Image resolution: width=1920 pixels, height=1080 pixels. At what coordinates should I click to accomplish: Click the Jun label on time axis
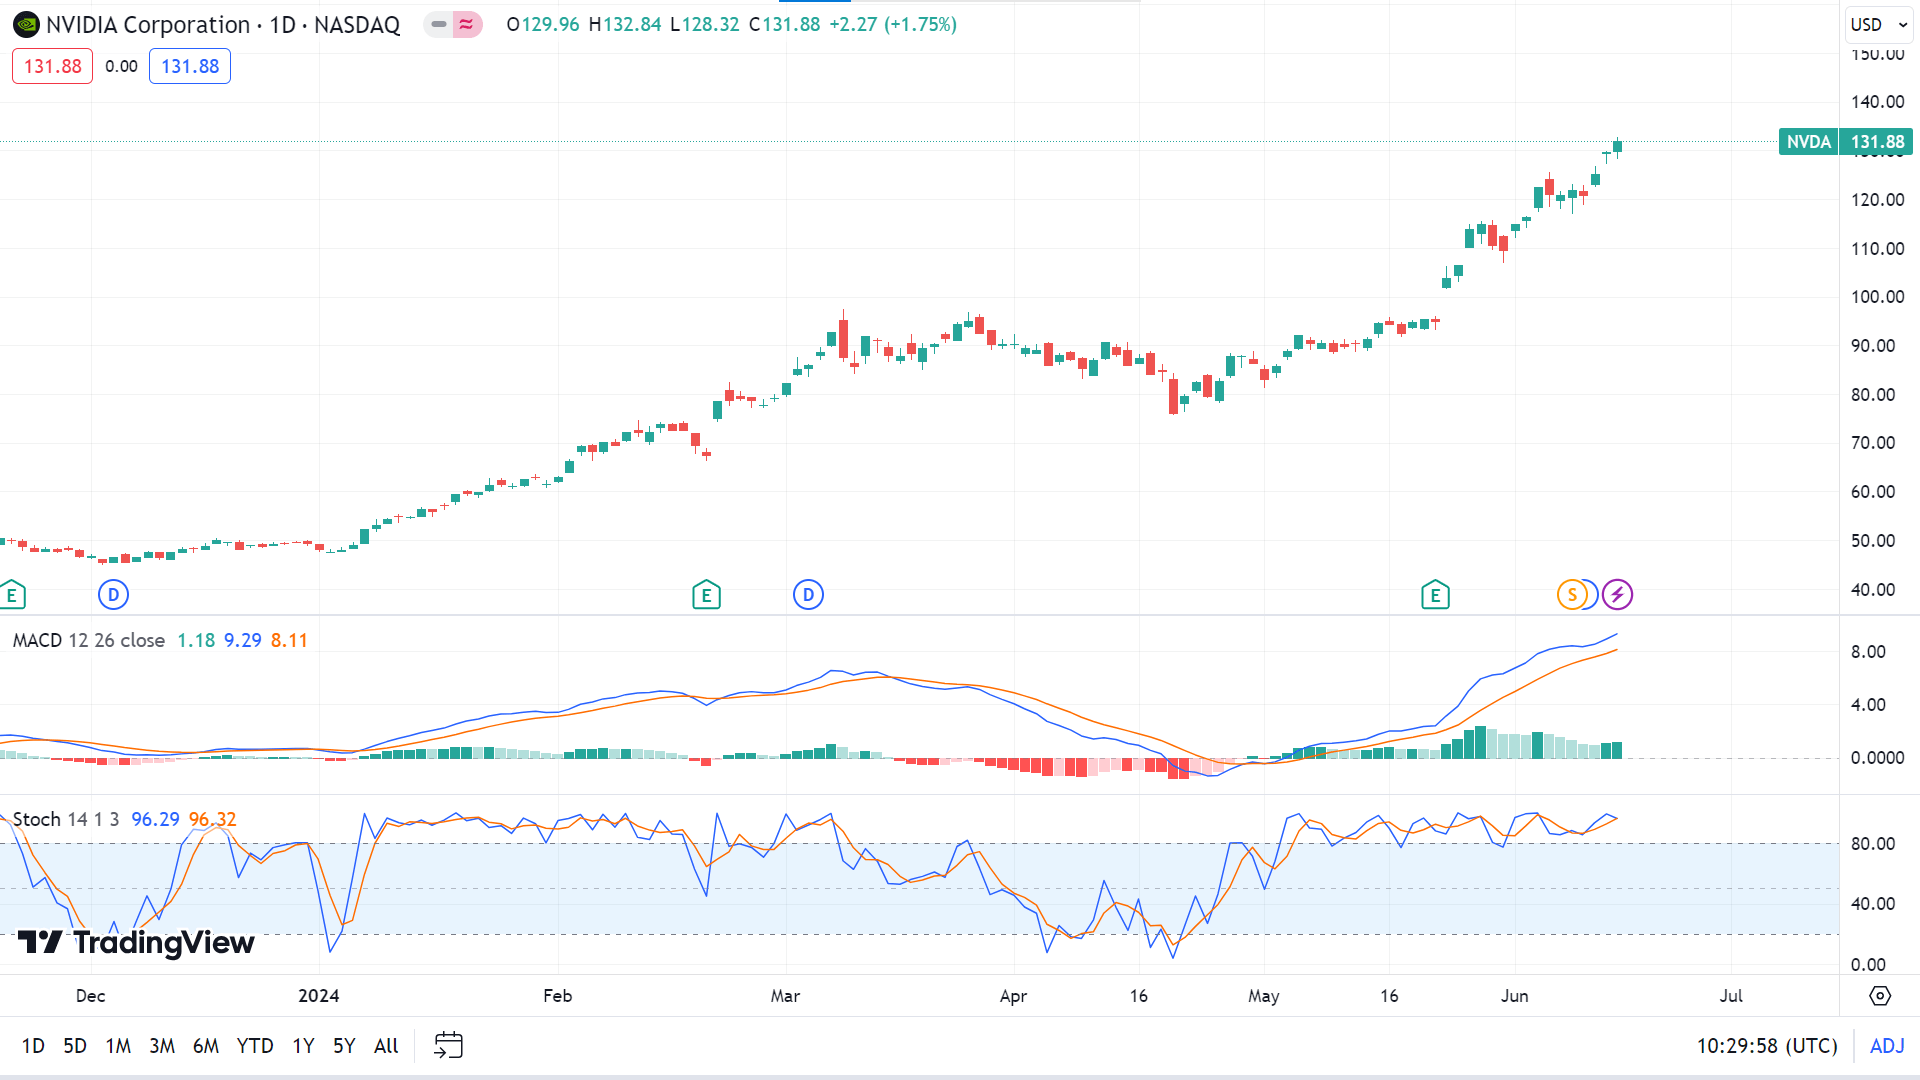[1515, 996]
